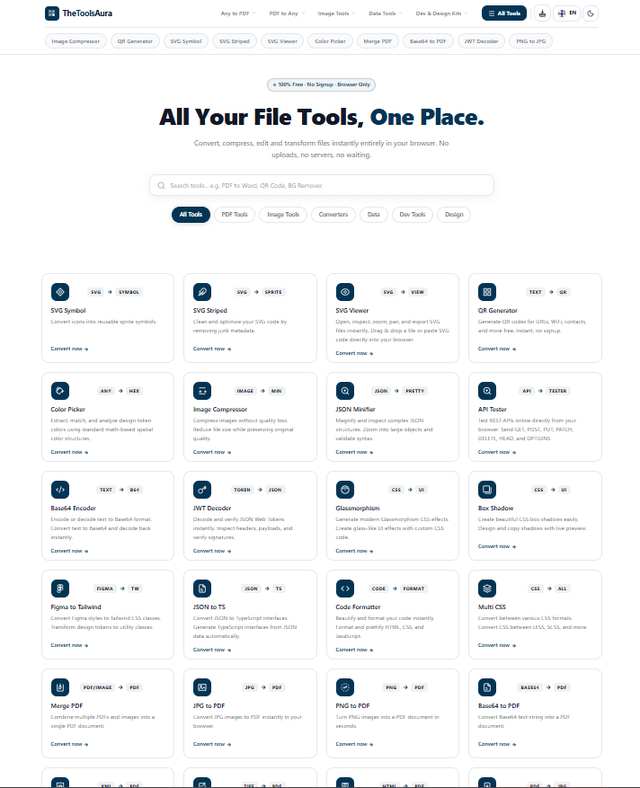Screen dimensions: 640x788
Task: Open the JSON Minifier magnifier icon
Action: [x=345, y=390]
